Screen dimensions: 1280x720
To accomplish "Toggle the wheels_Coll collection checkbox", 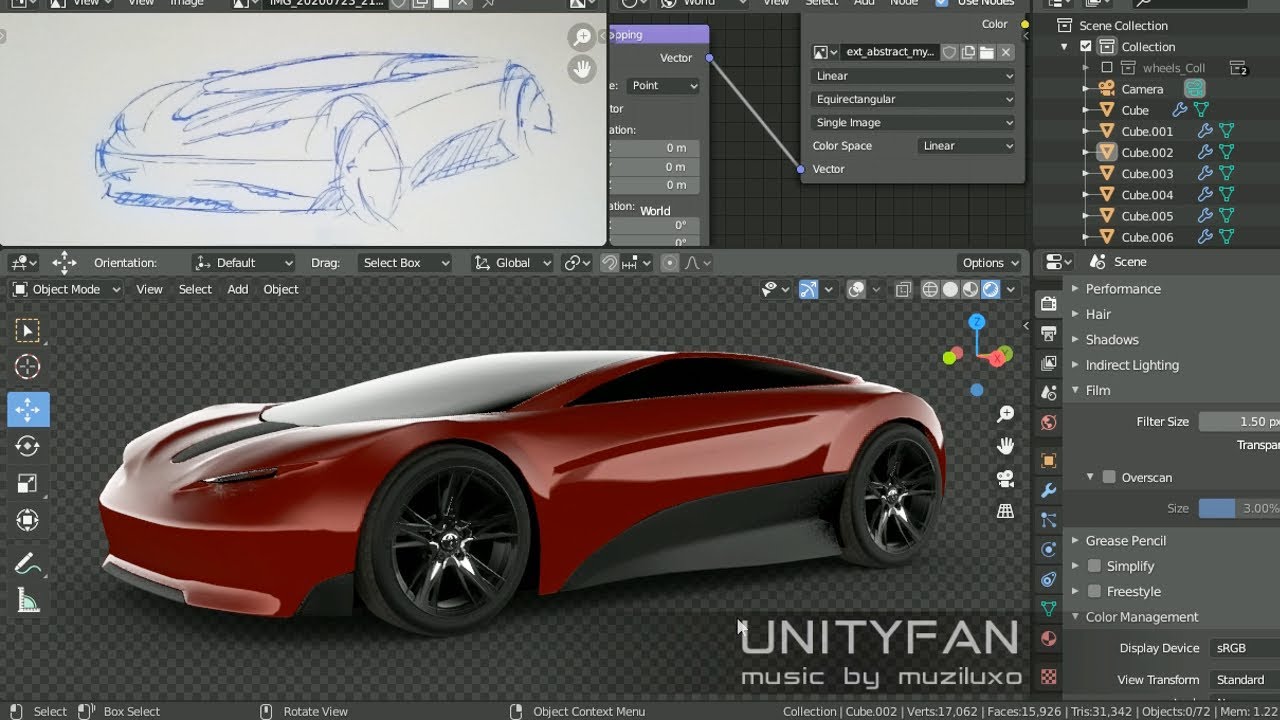I will [1107, 68].
